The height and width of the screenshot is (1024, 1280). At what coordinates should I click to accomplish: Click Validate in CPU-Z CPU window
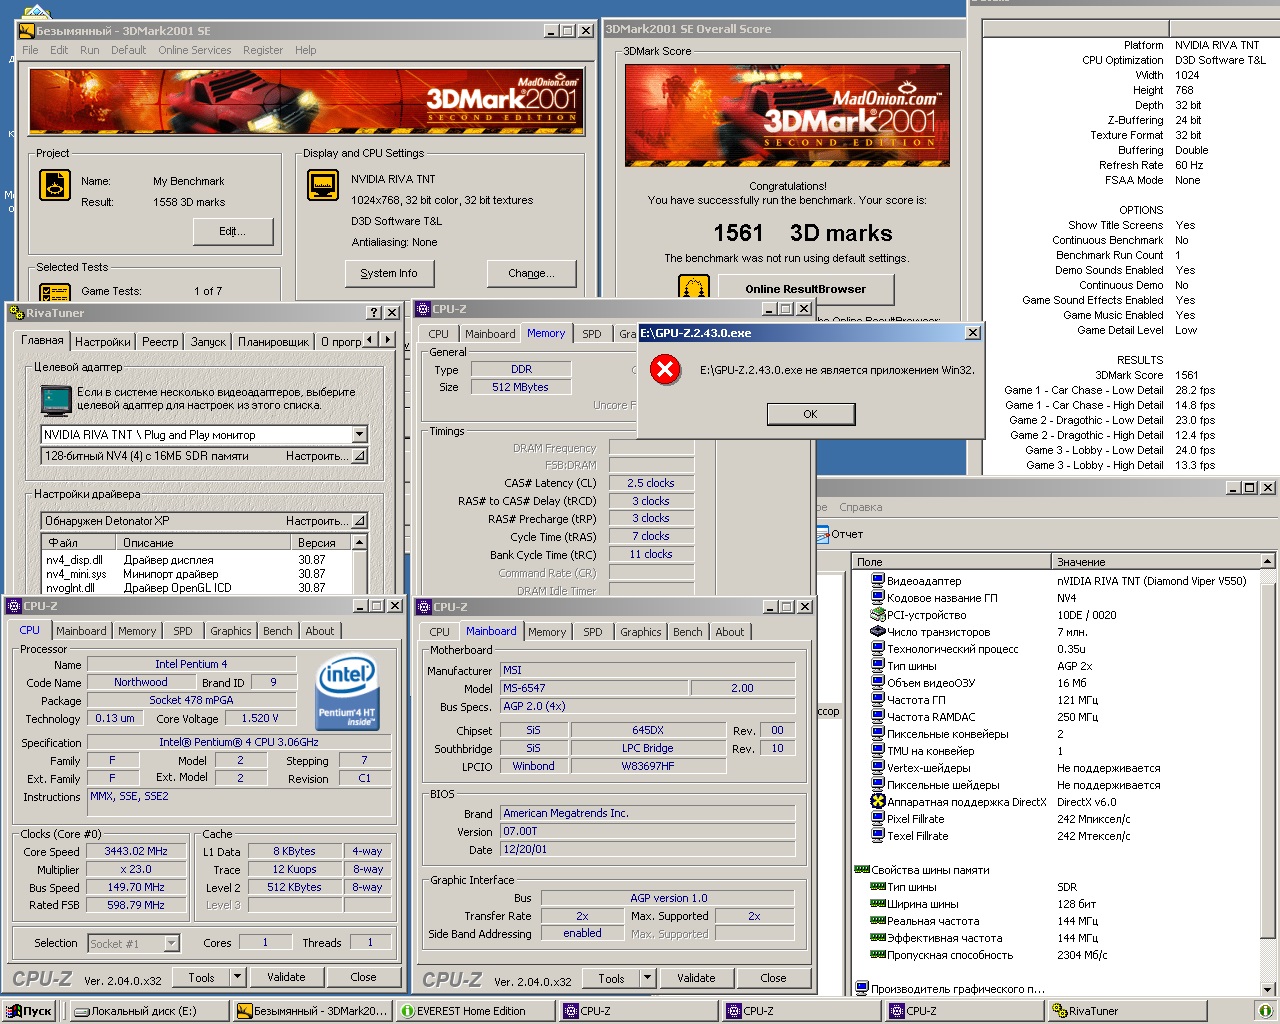pyautogui.click(x=286, y=977)
